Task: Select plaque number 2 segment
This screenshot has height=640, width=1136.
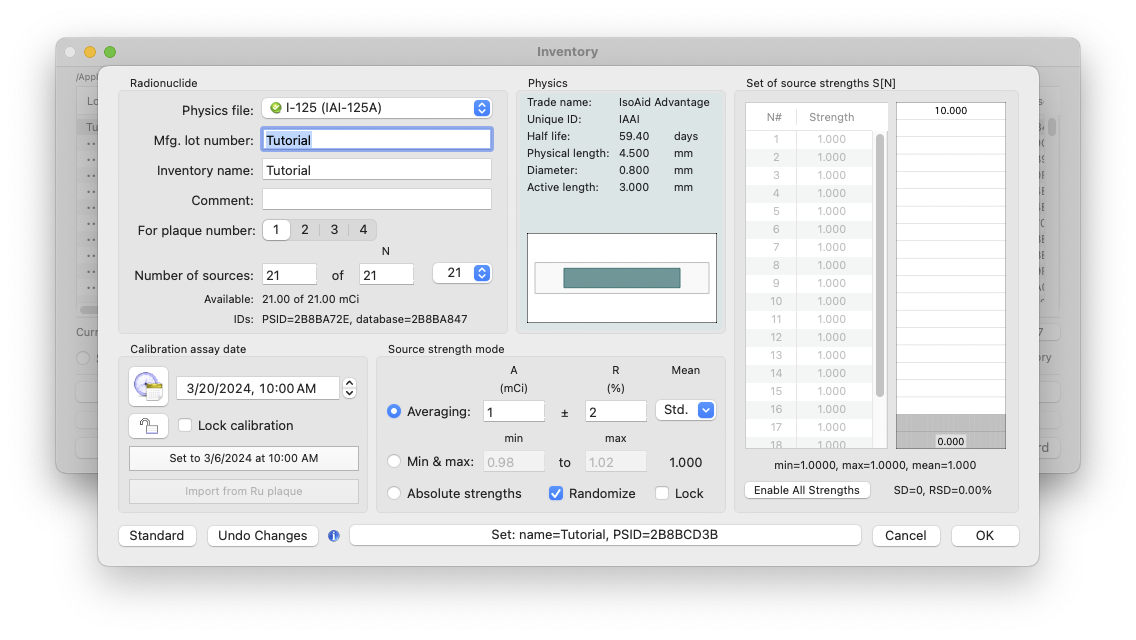Action: pos(305,230)
